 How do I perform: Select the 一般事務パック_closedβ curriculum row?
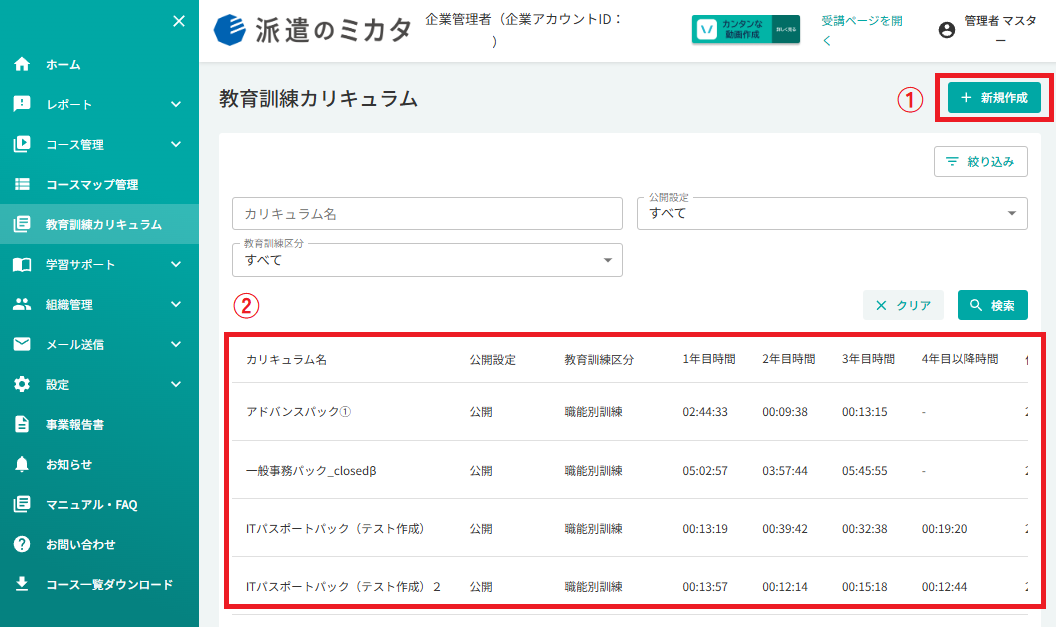point(630,470)
